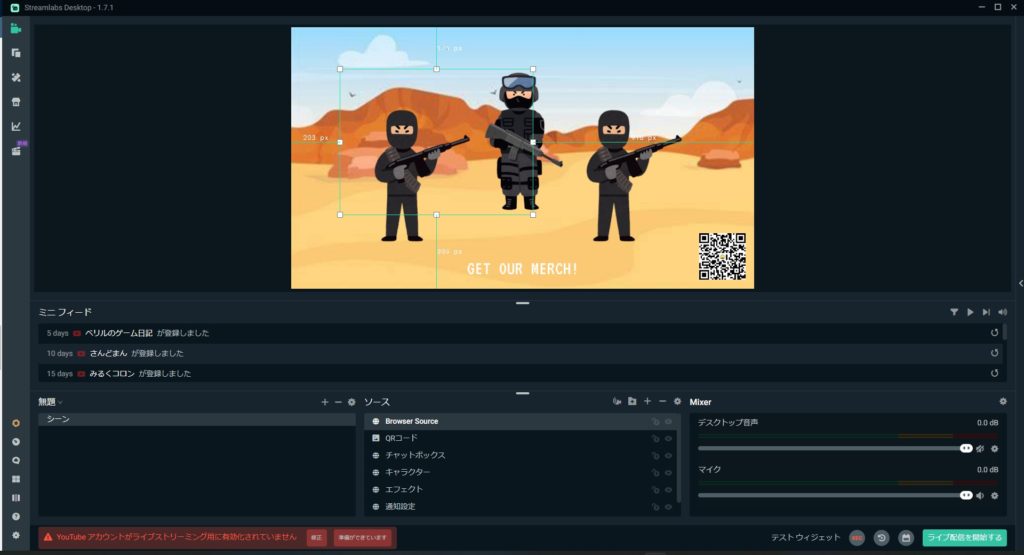
Task: Open settings gear for デスクトップ音声
Action: click(x=994, y=449)
